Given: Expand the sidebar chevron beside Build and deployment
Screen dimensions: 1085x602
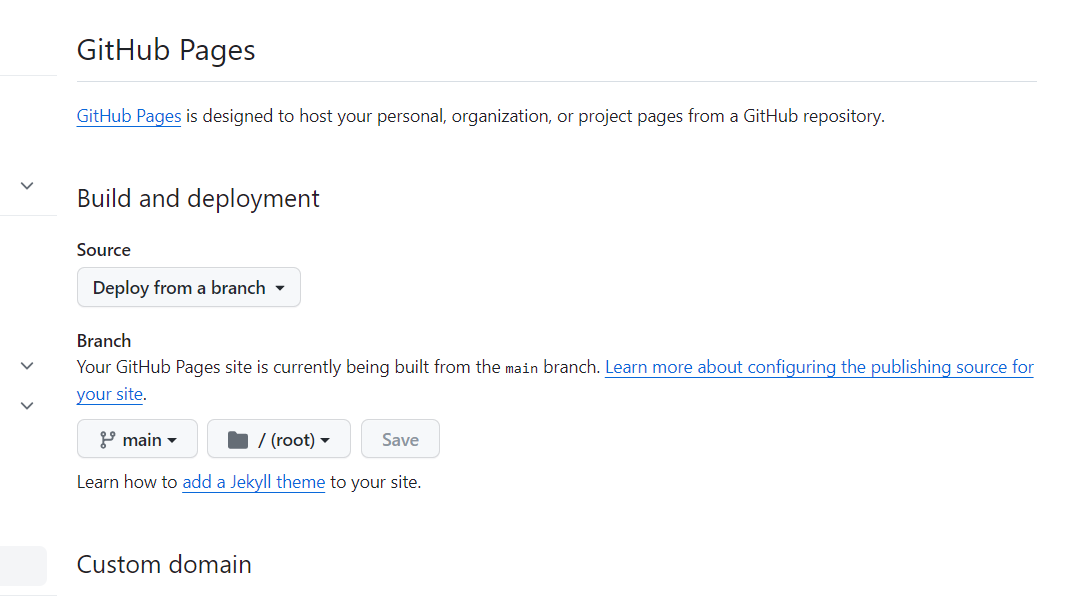Looking at the screenshot, I should click(27, 185).
